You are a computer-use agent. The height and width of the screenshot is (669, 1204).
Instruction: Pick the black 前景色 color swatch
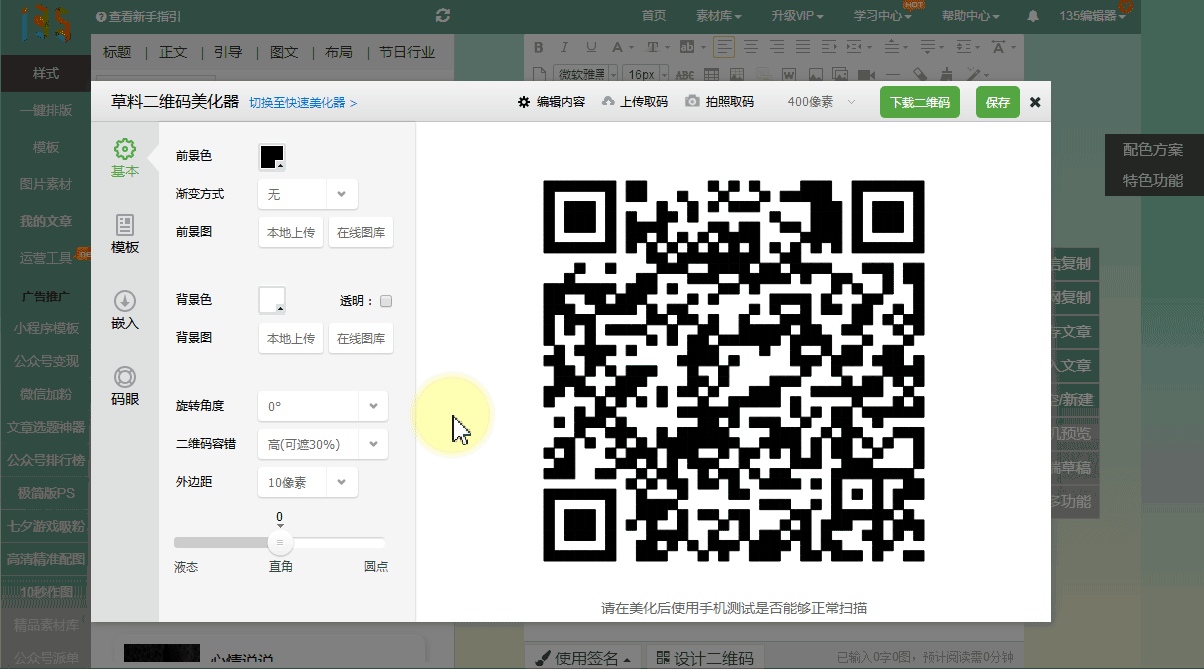tap(272, 157)
